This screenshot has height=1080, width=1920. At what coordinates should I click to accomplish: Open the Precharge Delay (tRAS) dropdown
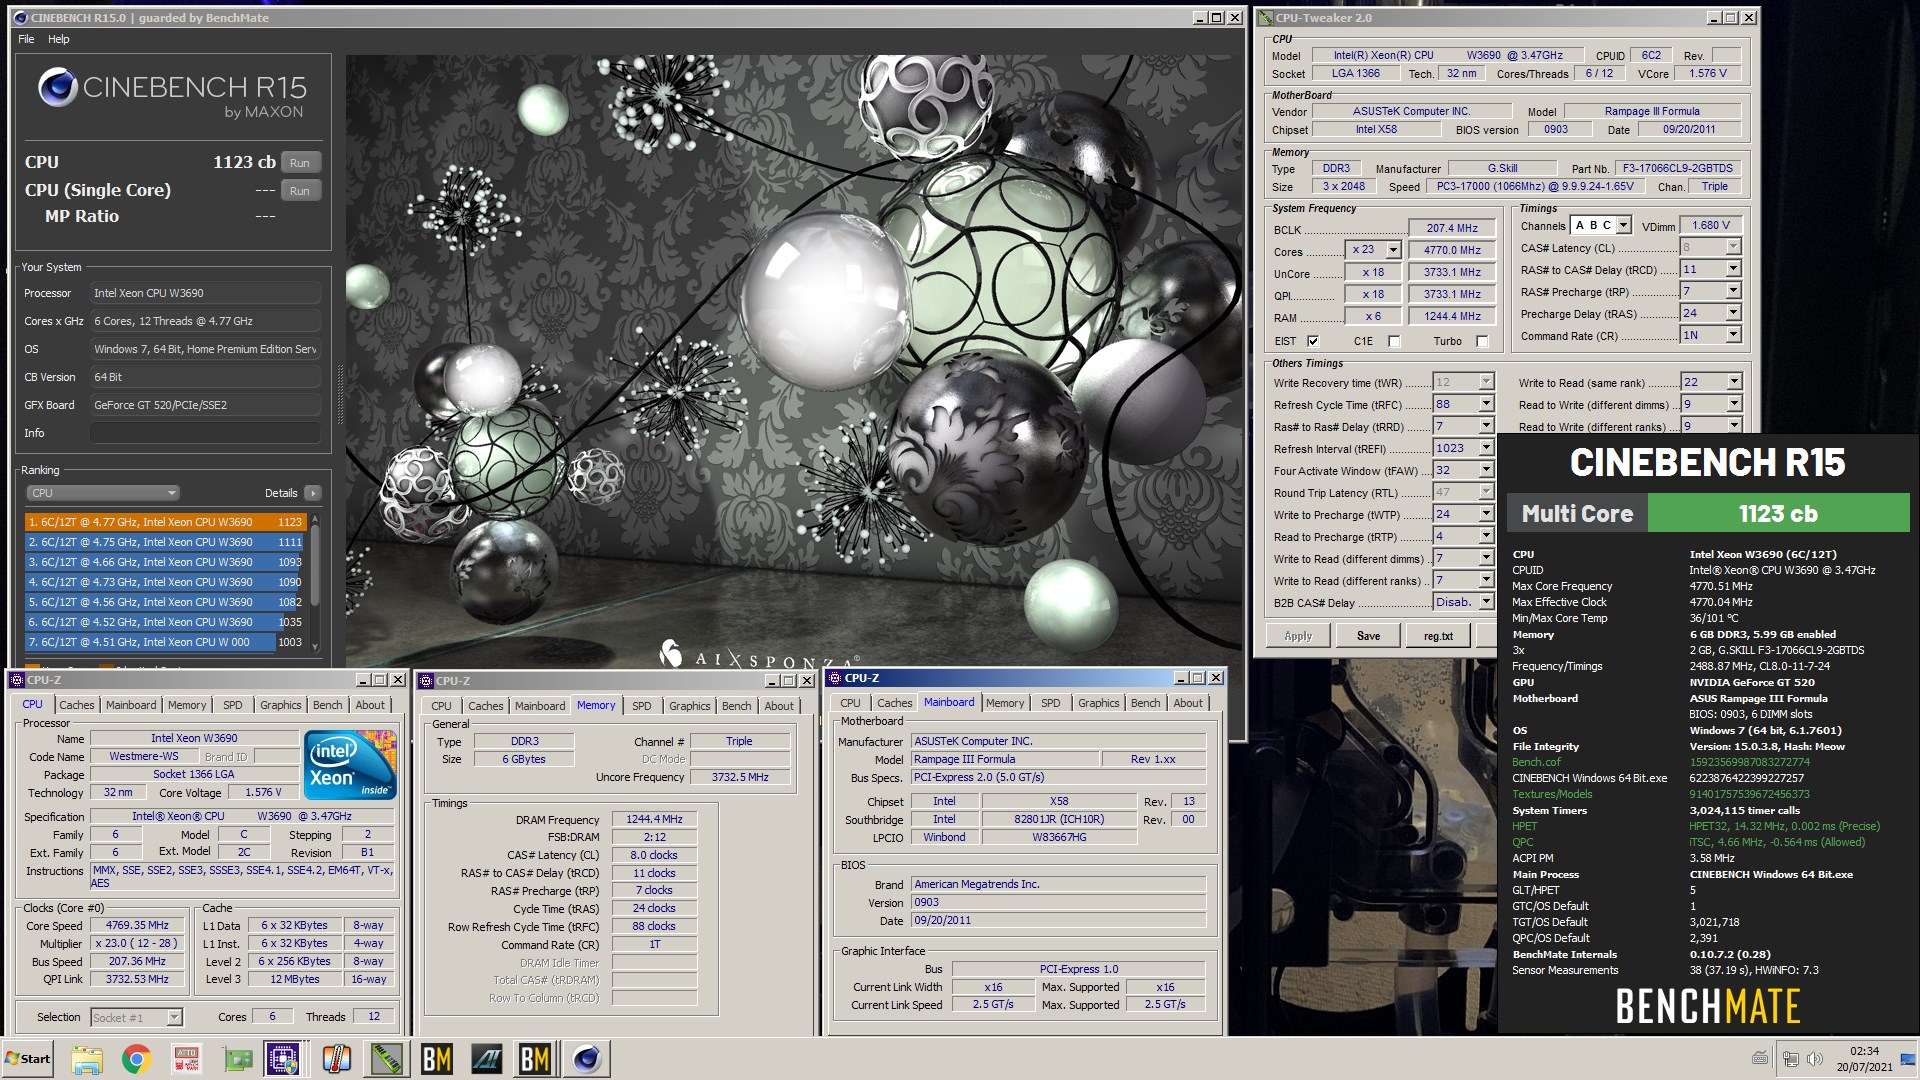[x=1733, y=313]
